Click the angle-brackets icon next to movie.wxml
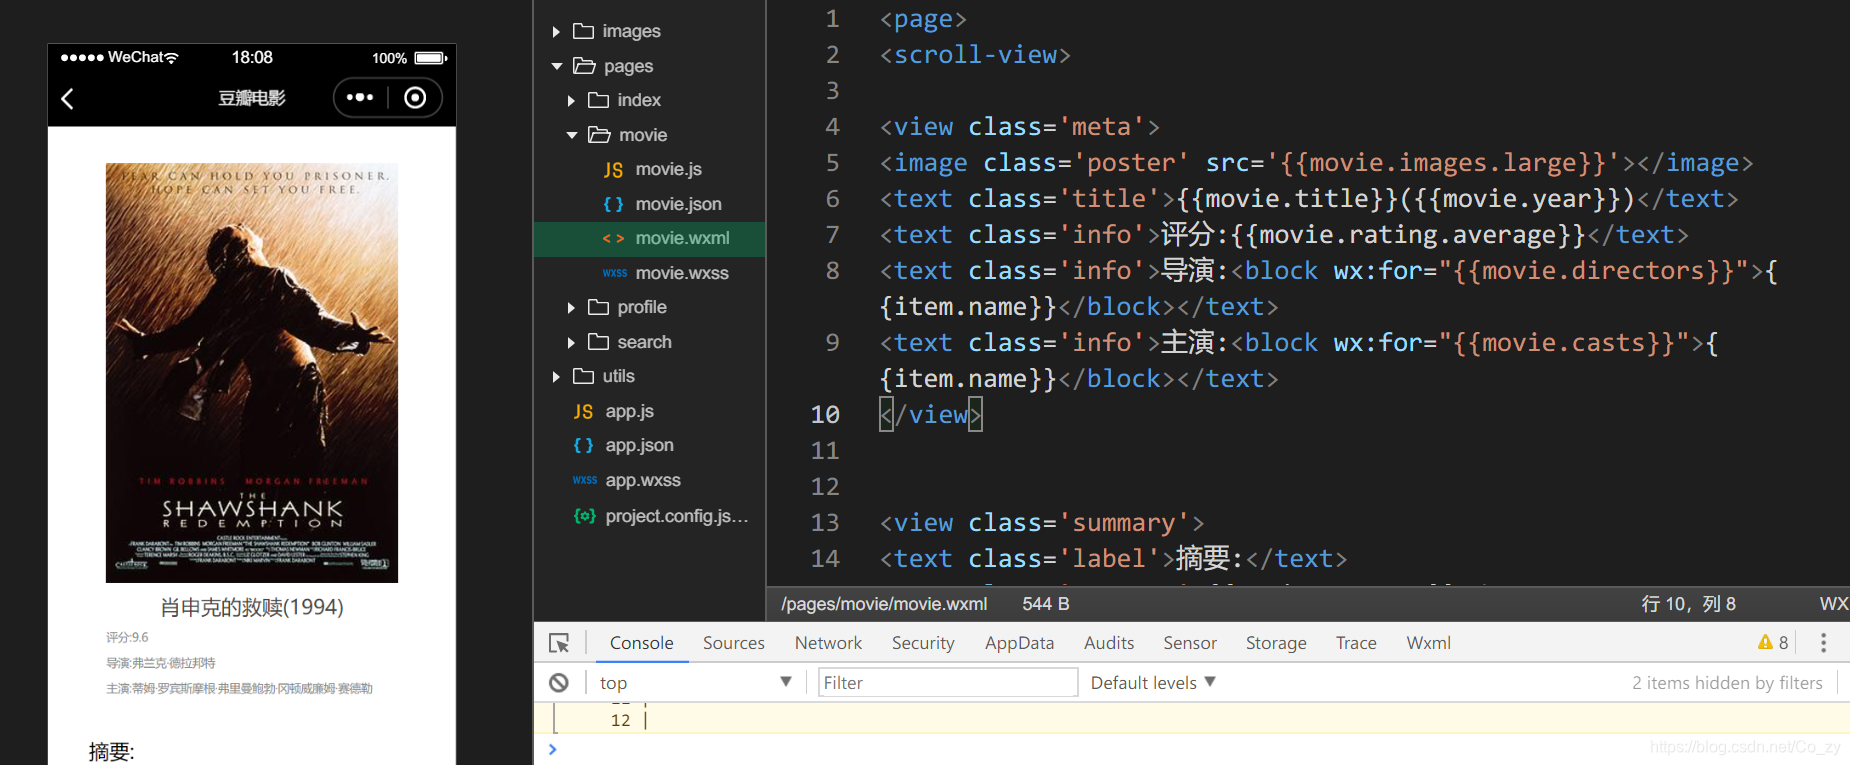The height and width of the screenshot is (765, 1850). point(613,238)
